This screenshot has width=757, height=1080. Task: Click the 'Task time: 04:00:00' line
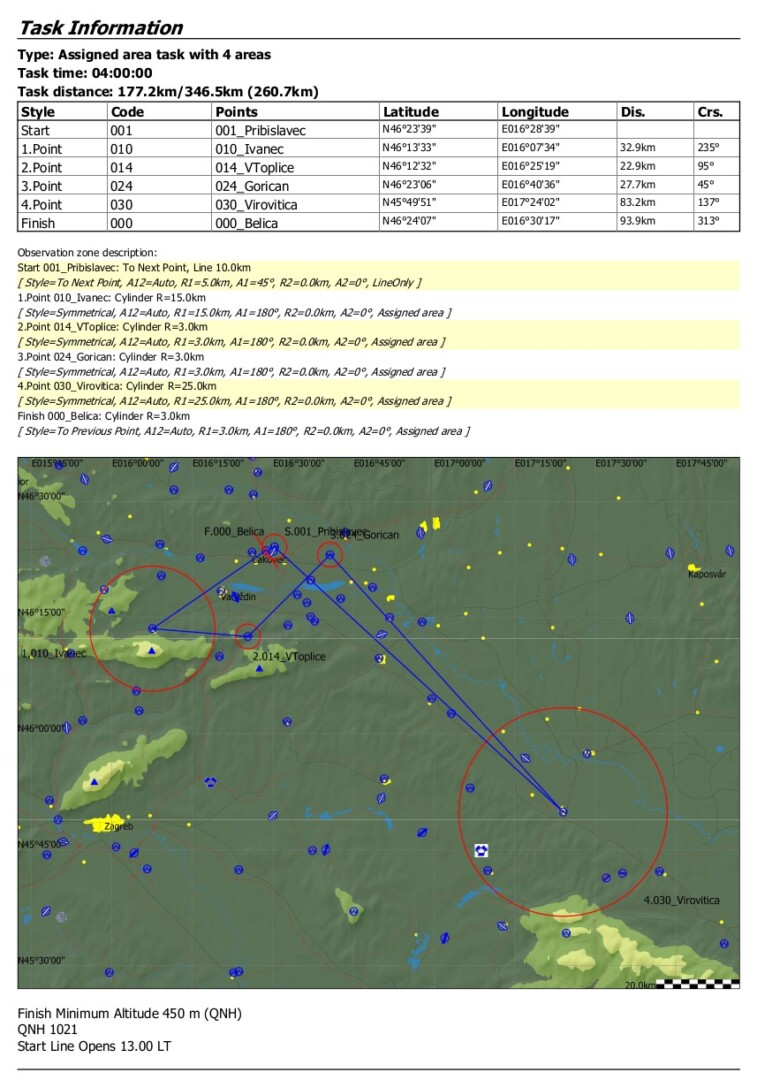(x=85, y=73)
